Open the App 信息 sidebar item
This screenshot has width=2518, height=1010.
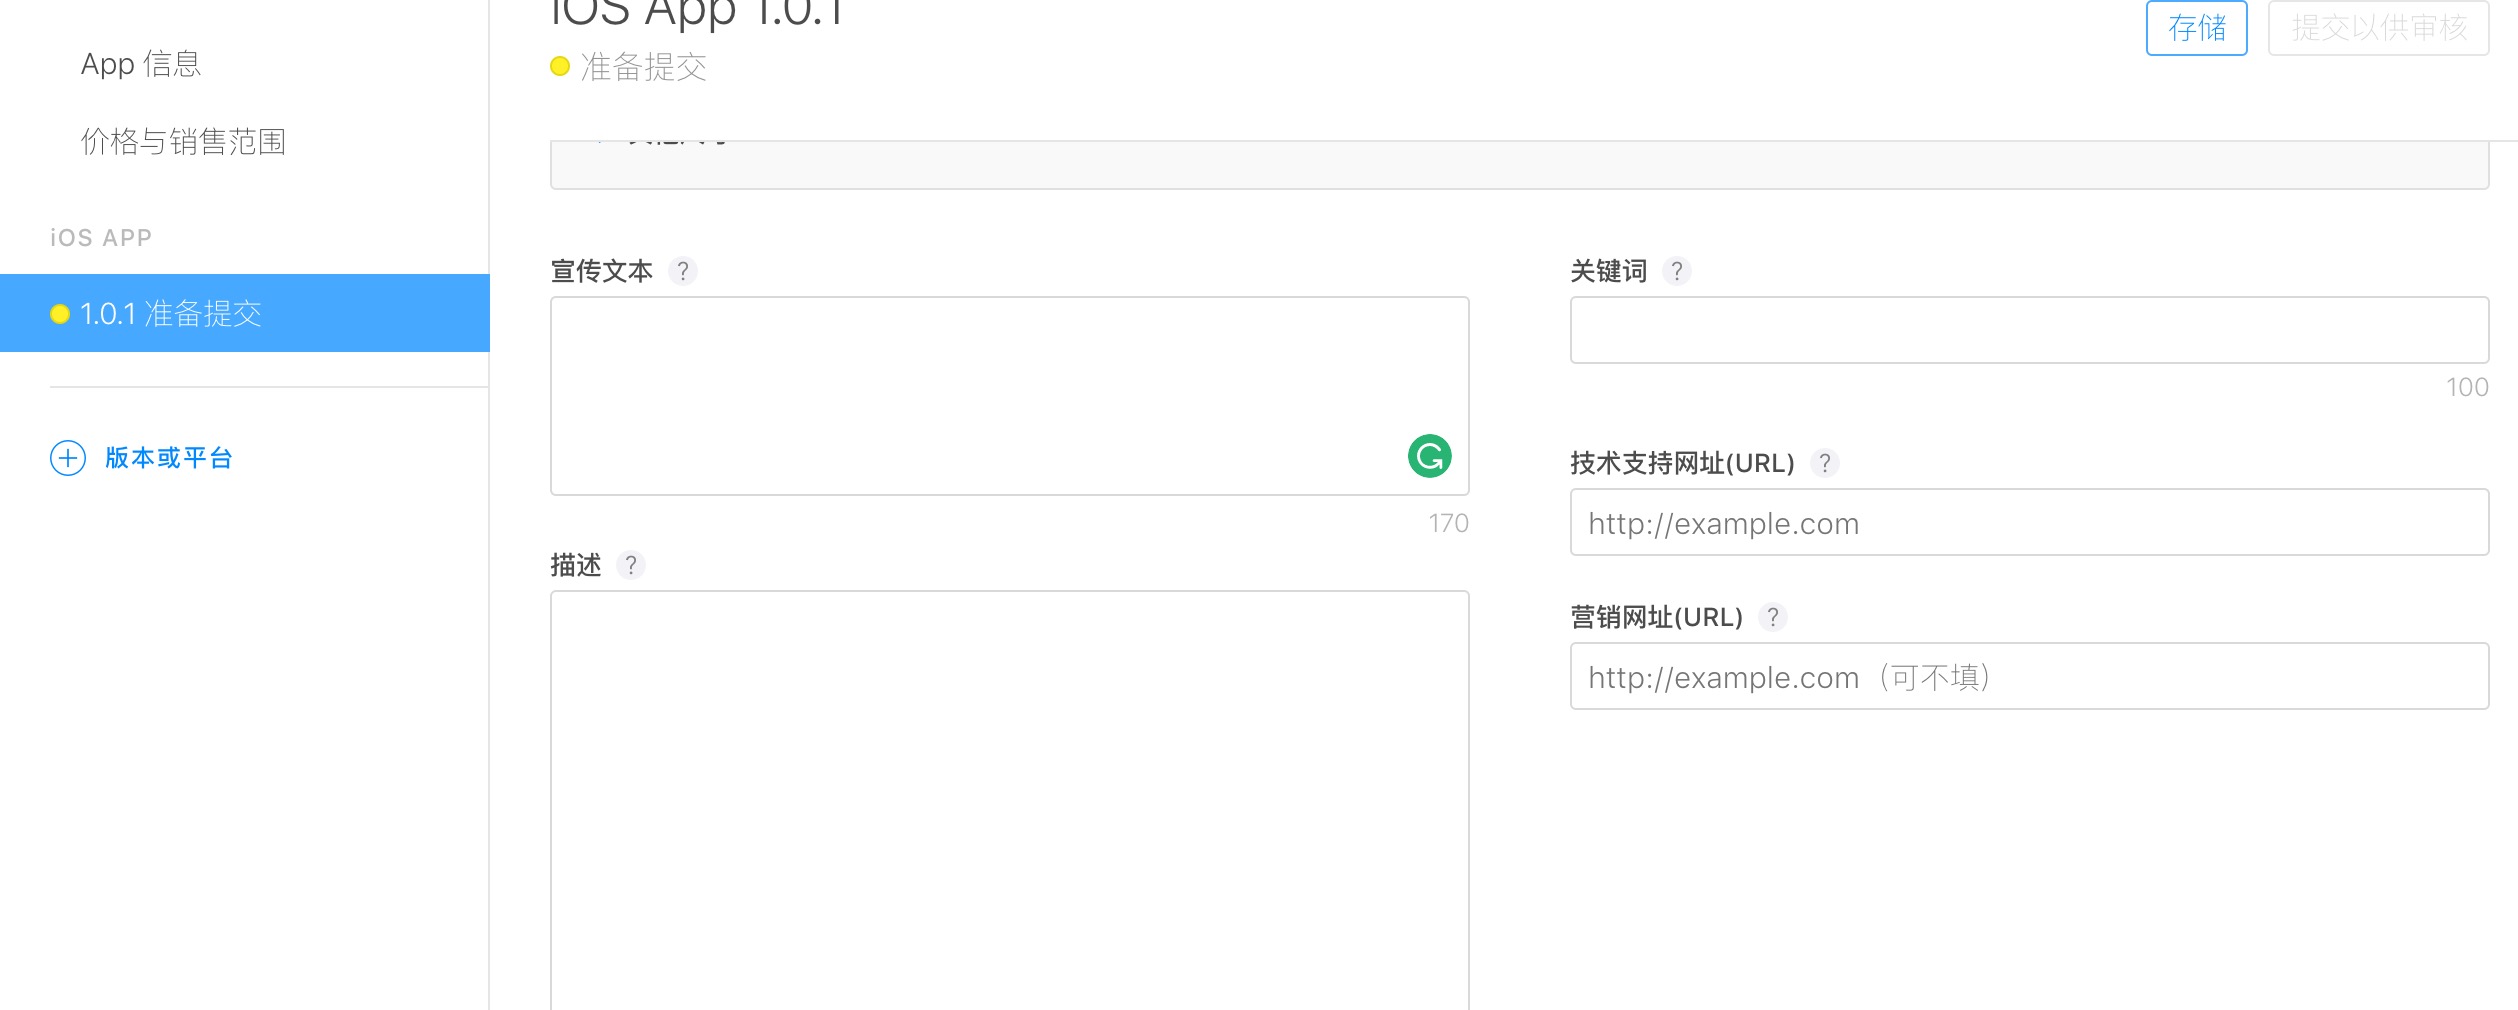coord(141,64)
